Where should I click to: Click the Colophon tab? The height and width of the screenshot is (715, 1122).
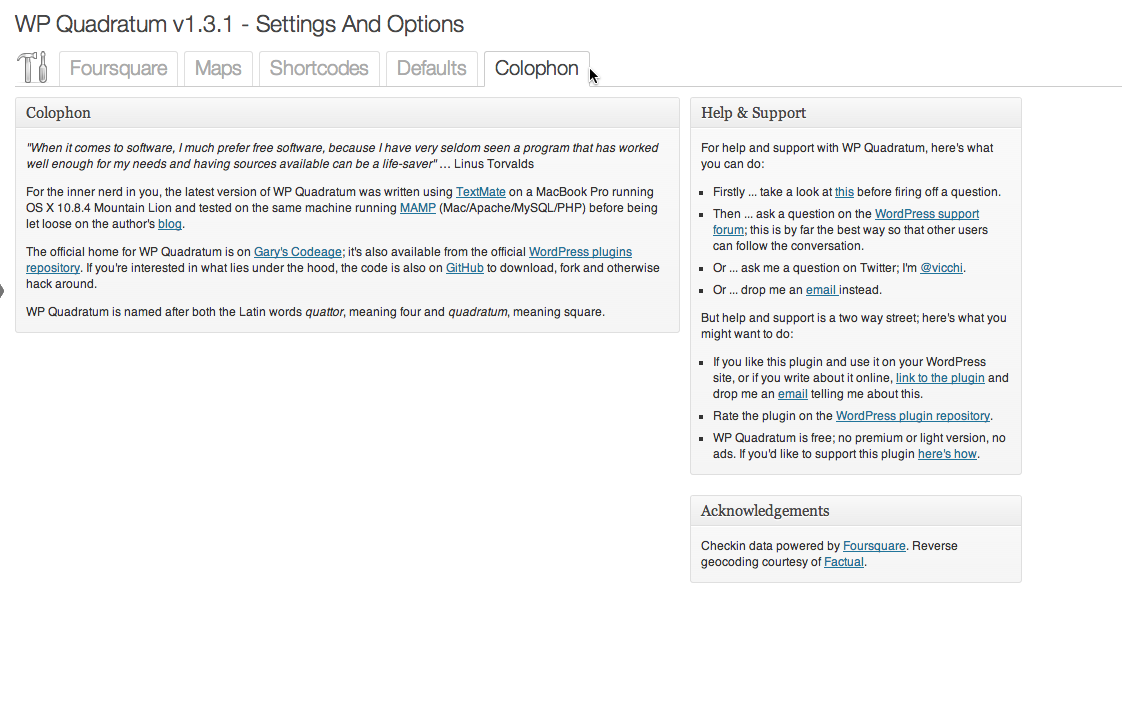click(x=537, y=69)
